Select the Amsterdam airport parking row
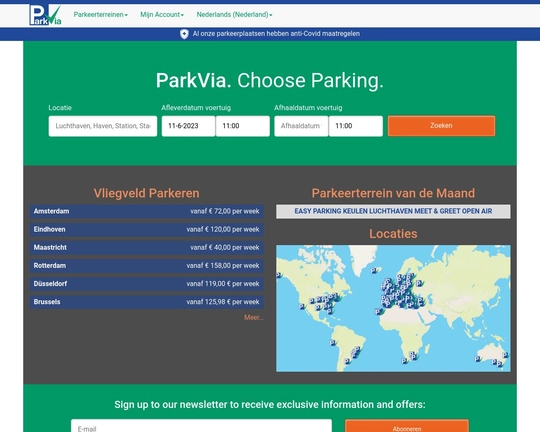This screenshot has height=432, width=540. coord(147,211)
